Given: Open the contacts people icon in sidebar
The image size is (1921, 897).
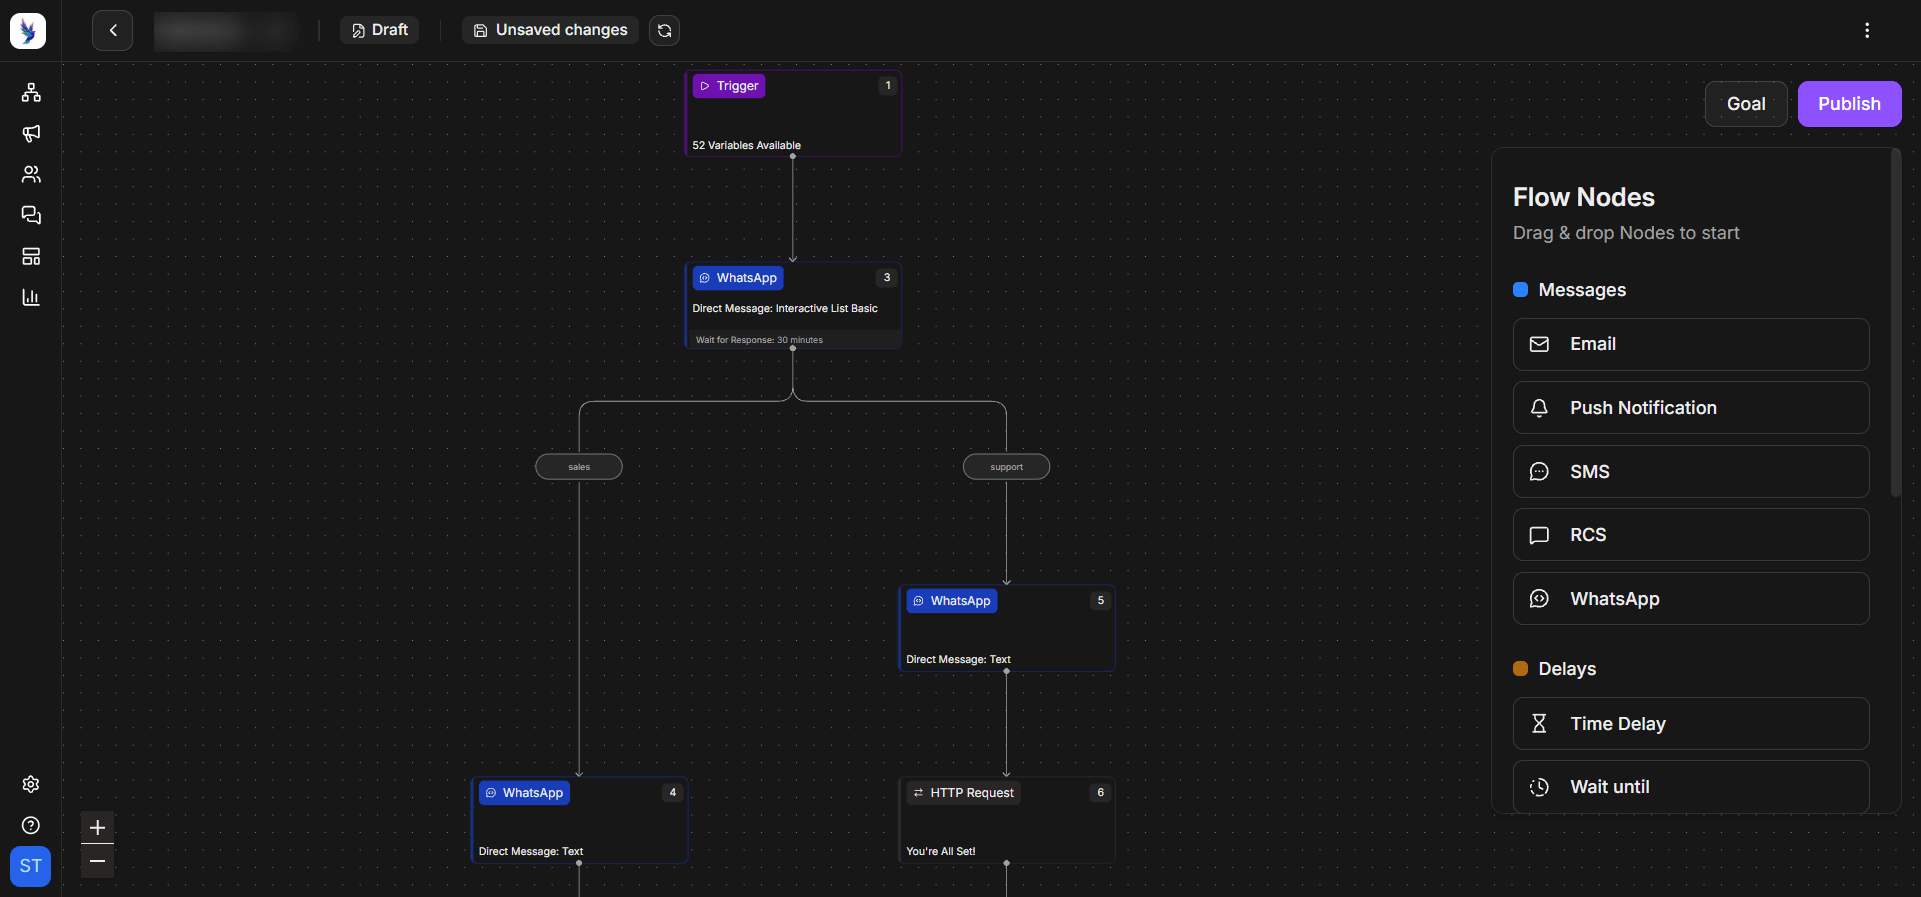Looking at the screenshot, I should tap(31, 175).
